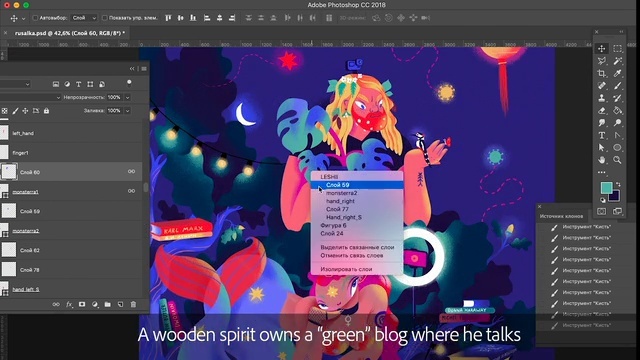Select the Pen tool
The width and height of the screenshot is (640, 360).
pos(618,135)
